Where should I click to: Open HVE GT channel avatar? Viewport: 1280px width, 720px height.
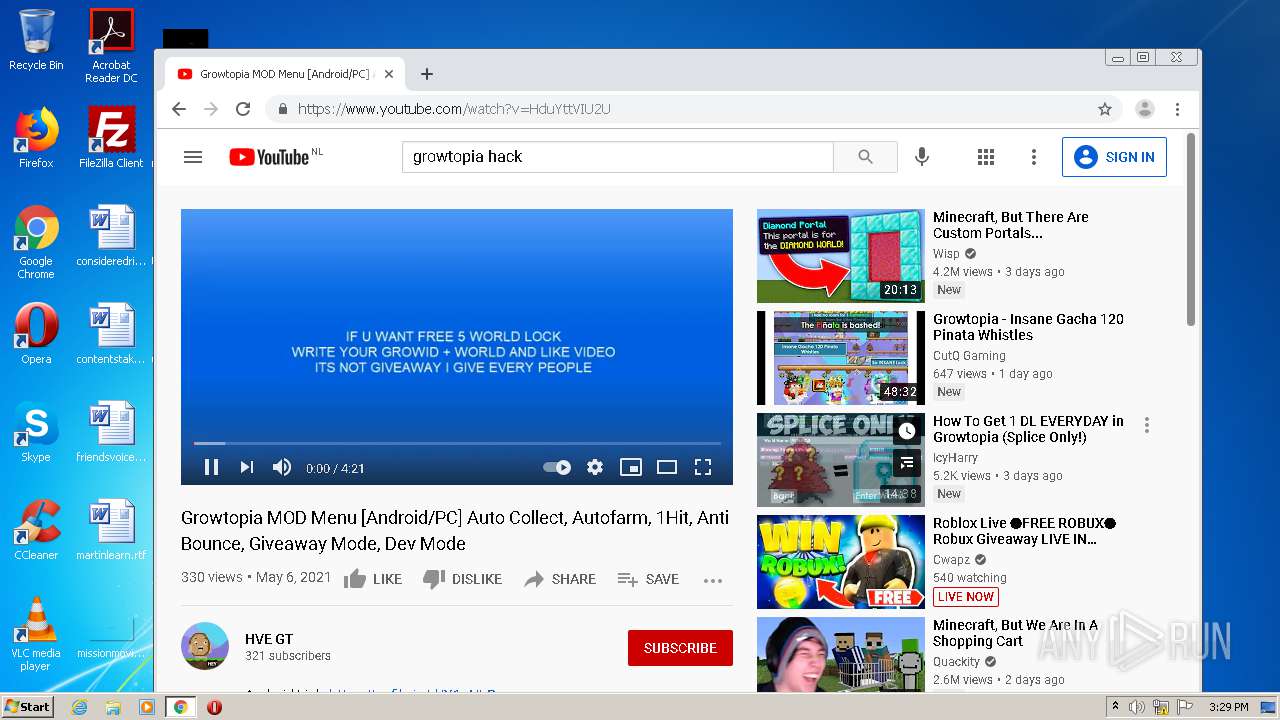click(205, 646)
